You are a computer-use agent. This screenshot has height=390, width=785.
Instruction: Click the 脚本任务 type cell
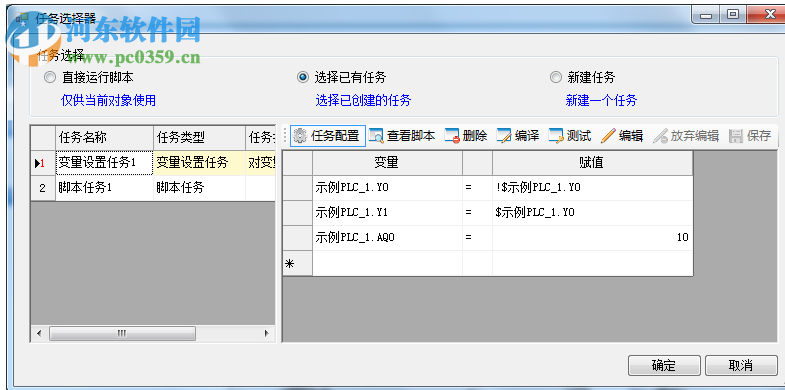199,188
